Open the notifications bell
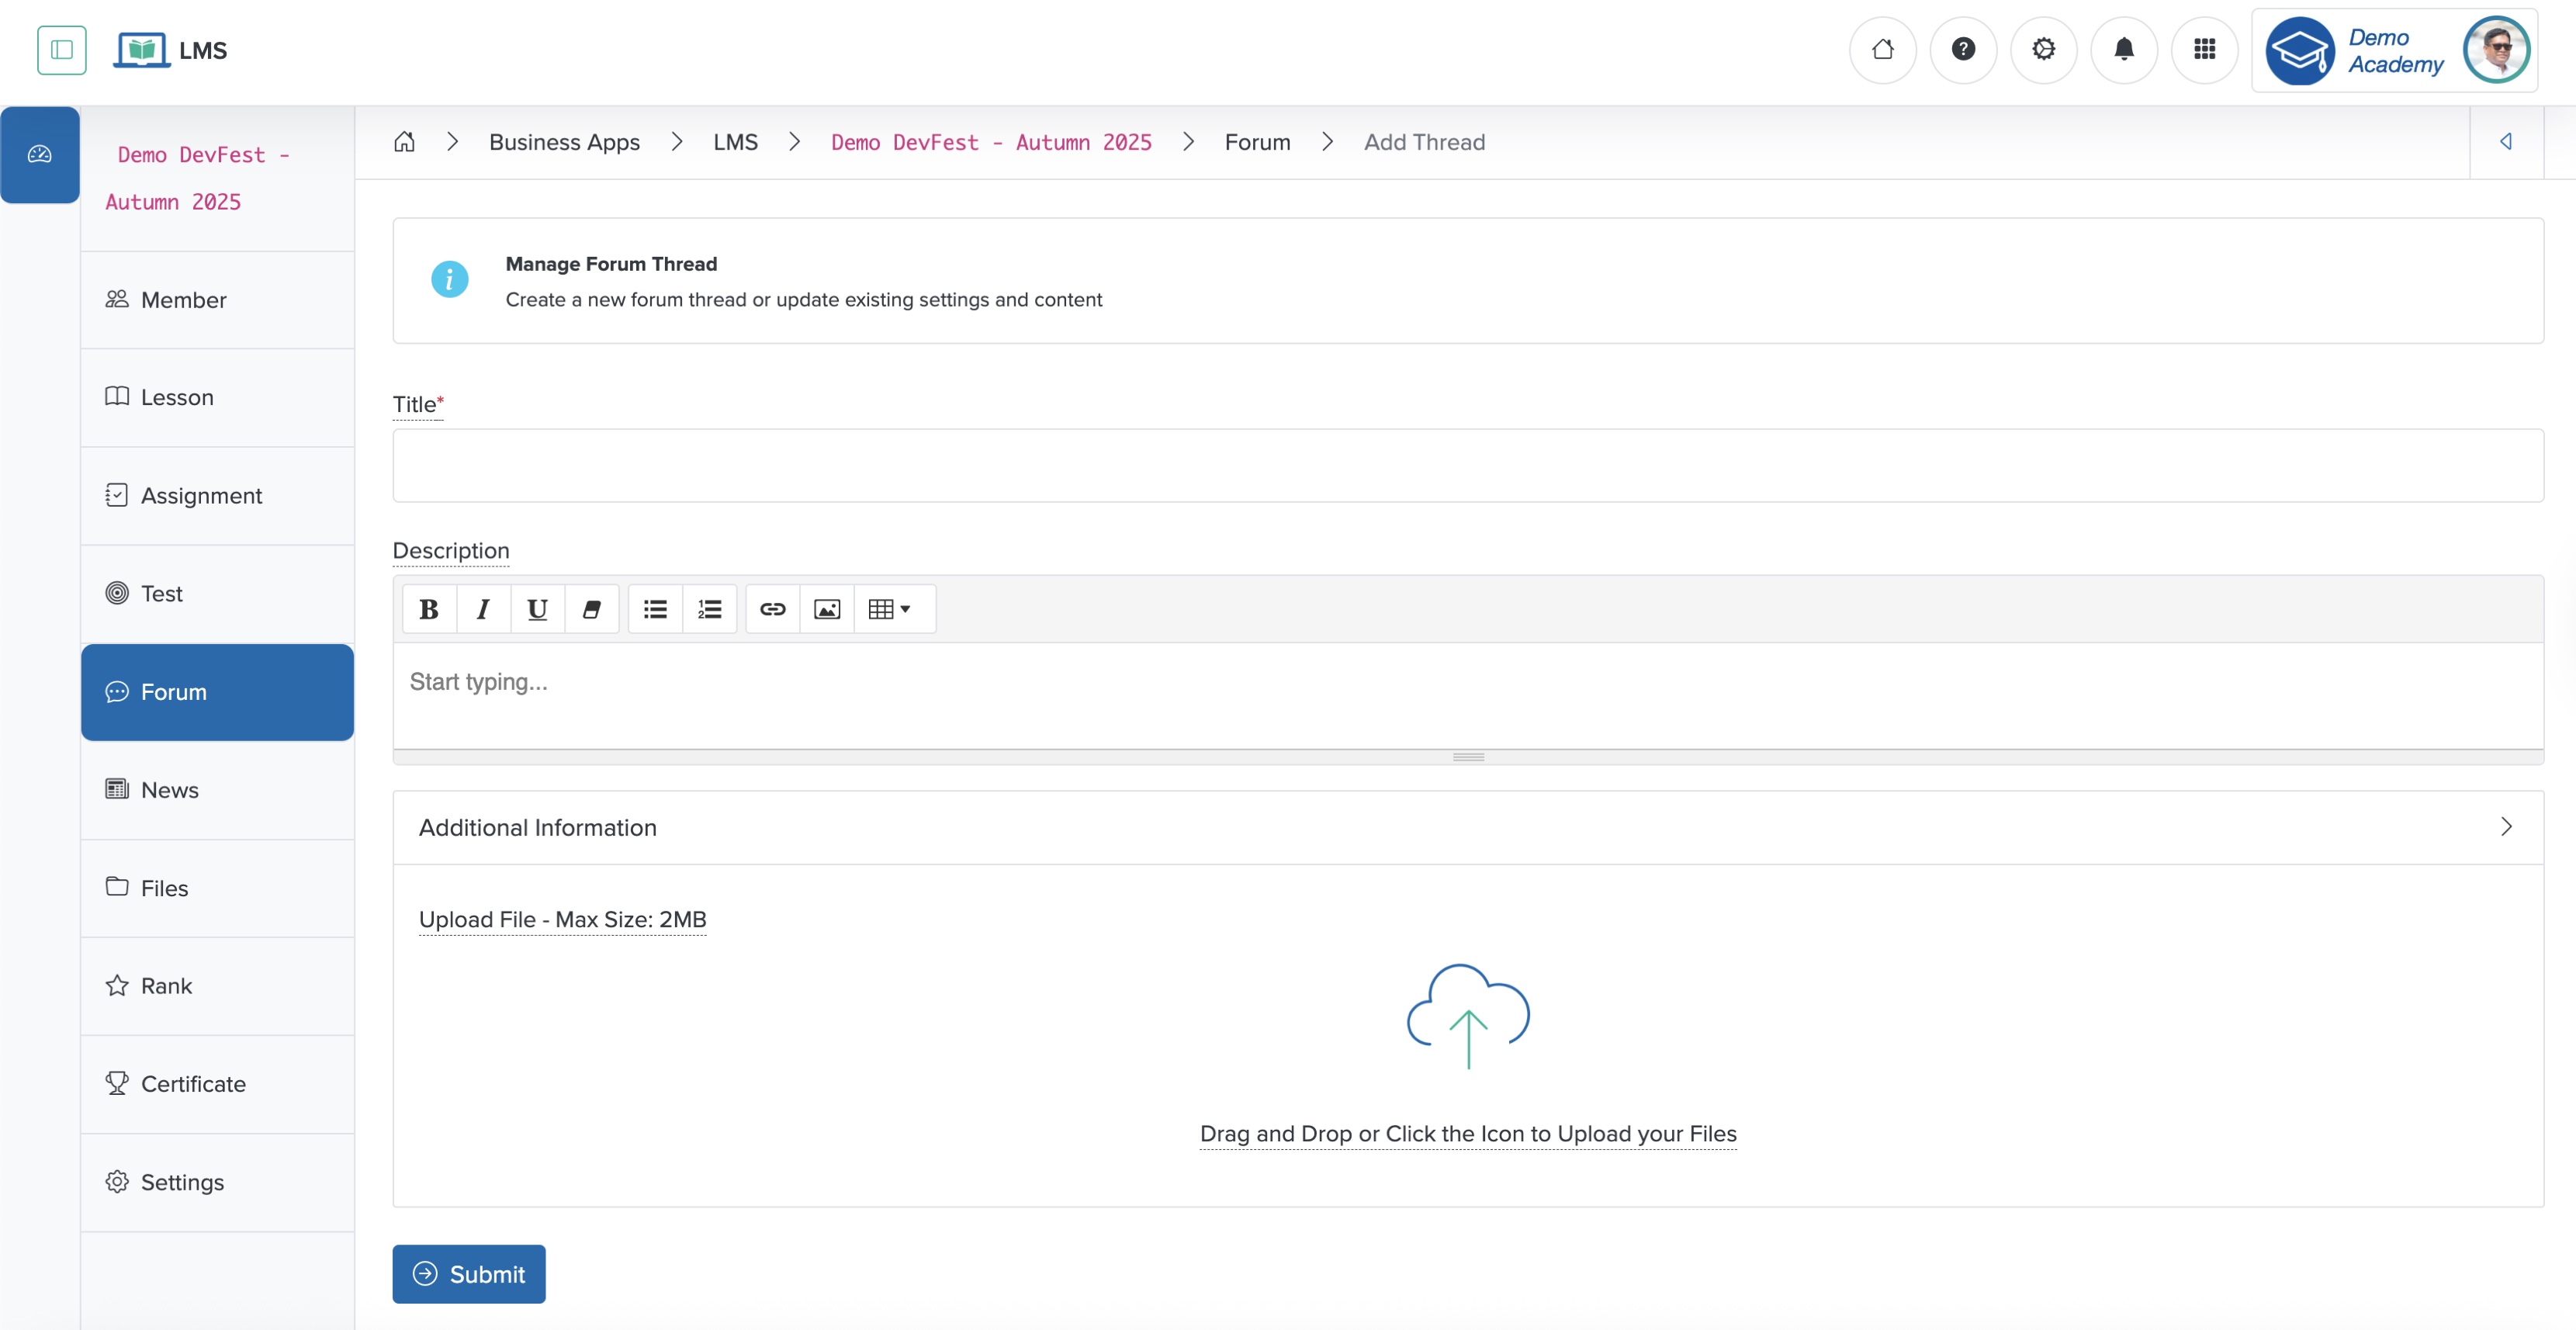The width and height of the screenshot is (2576, 1330). coord(2124,49)
